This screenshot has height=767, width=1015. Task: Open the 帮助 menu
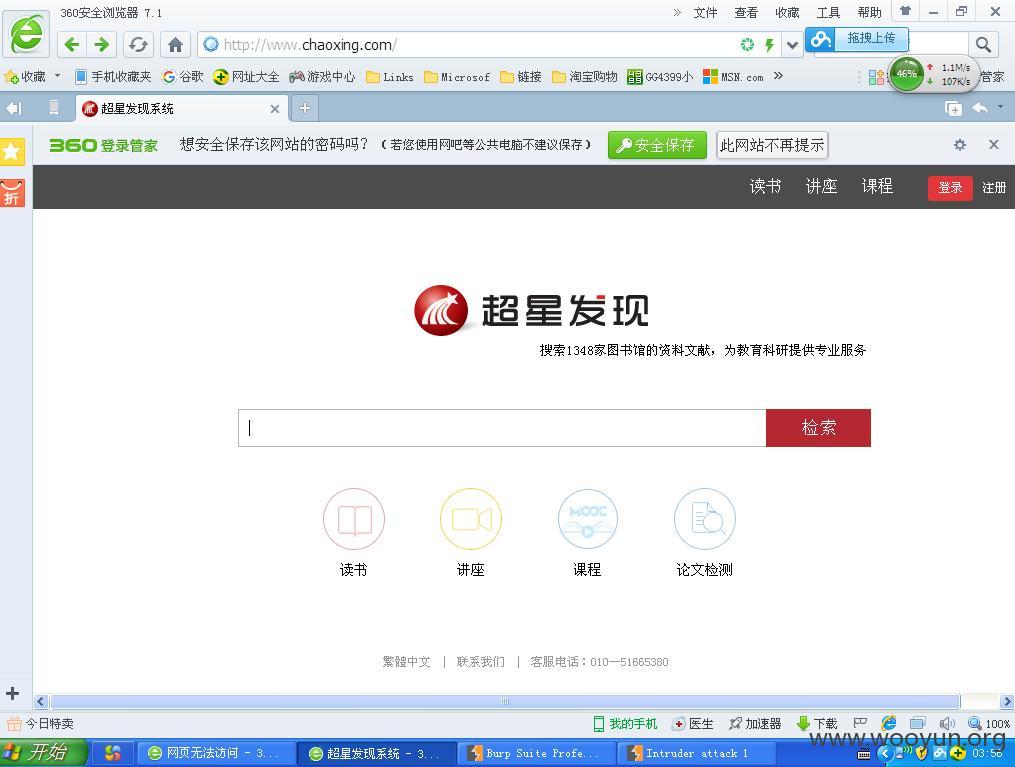[869, 12]
